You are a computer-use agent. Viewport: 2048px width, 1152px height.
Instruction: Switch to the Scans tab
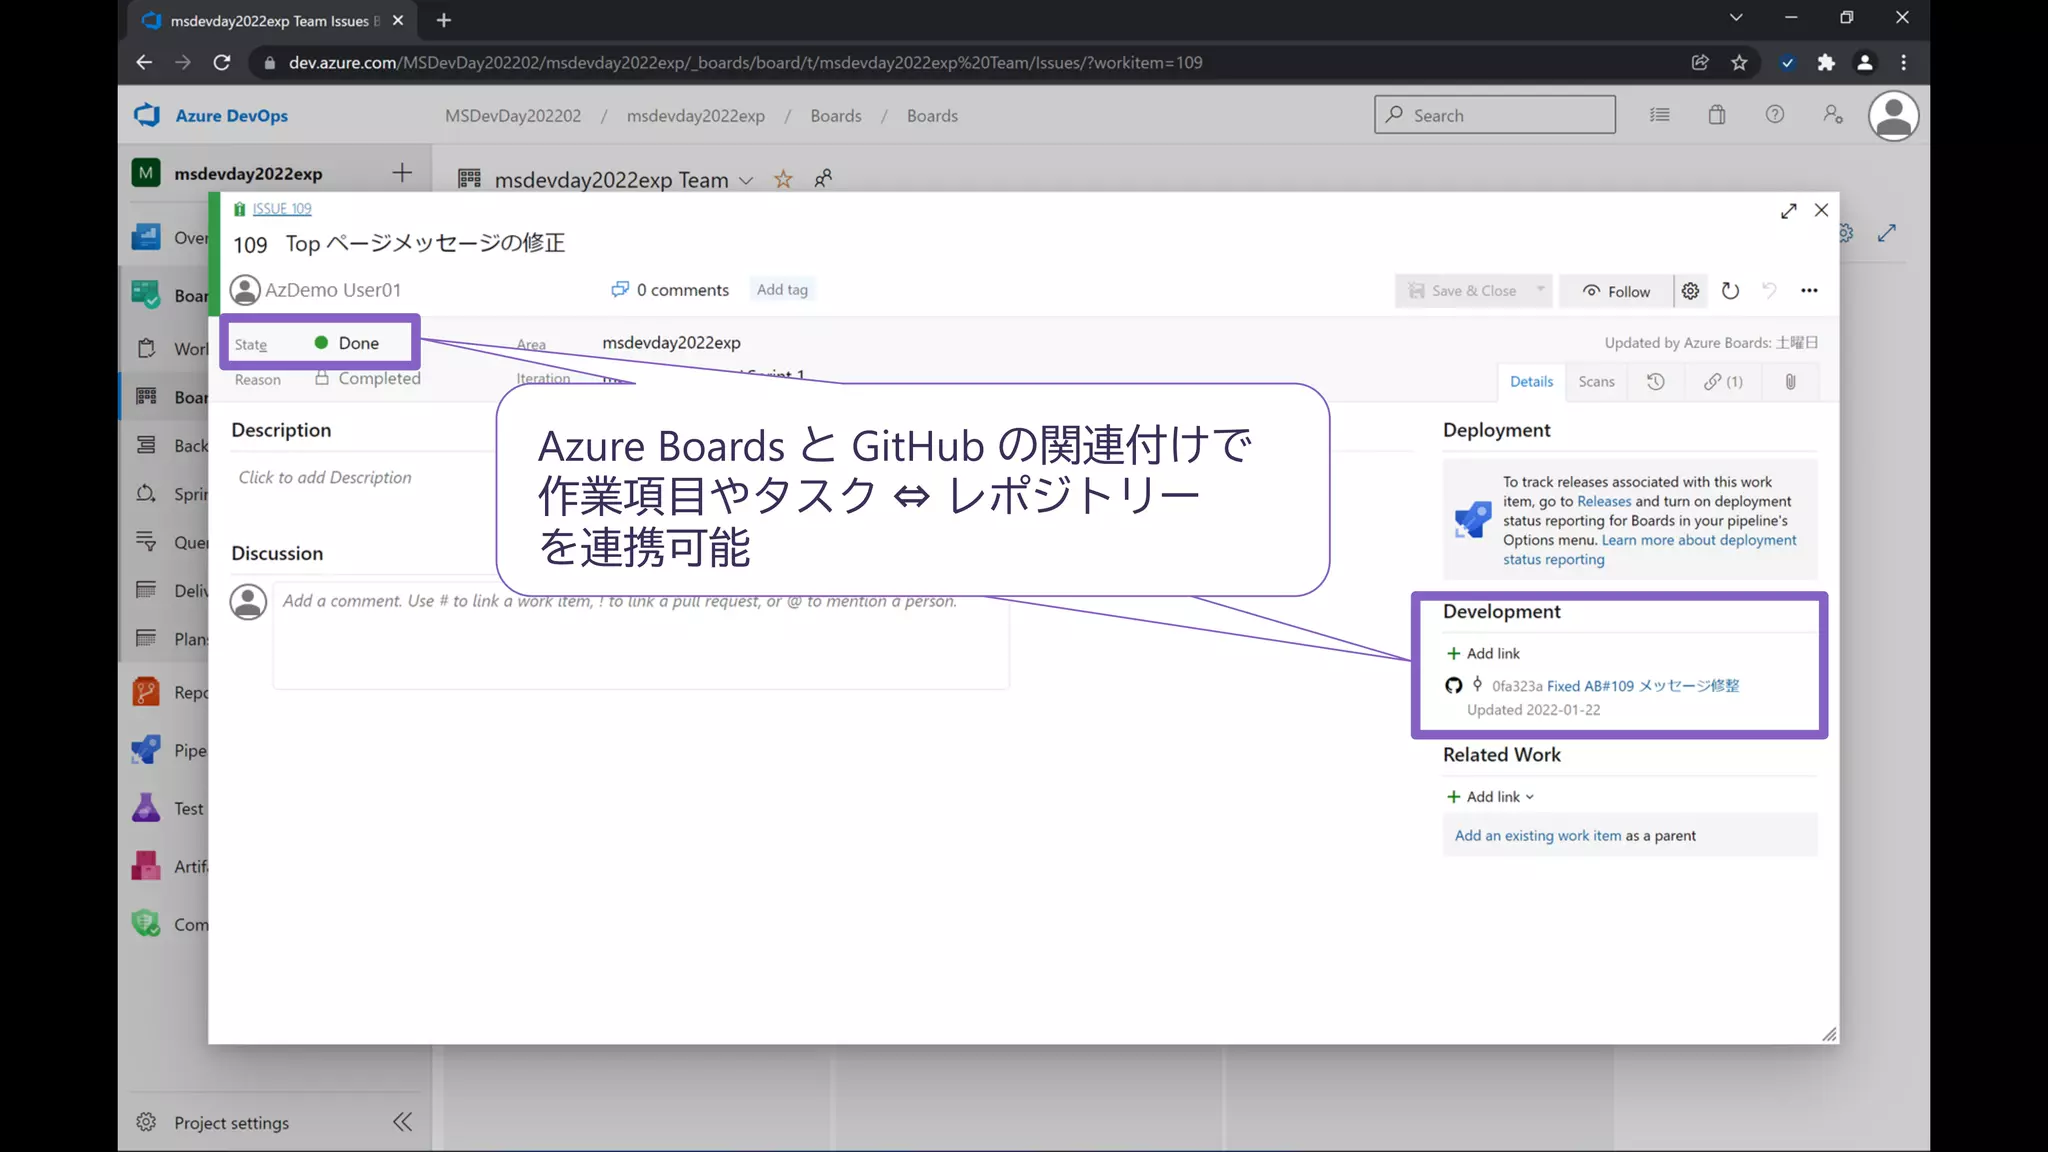(1596, 382)
